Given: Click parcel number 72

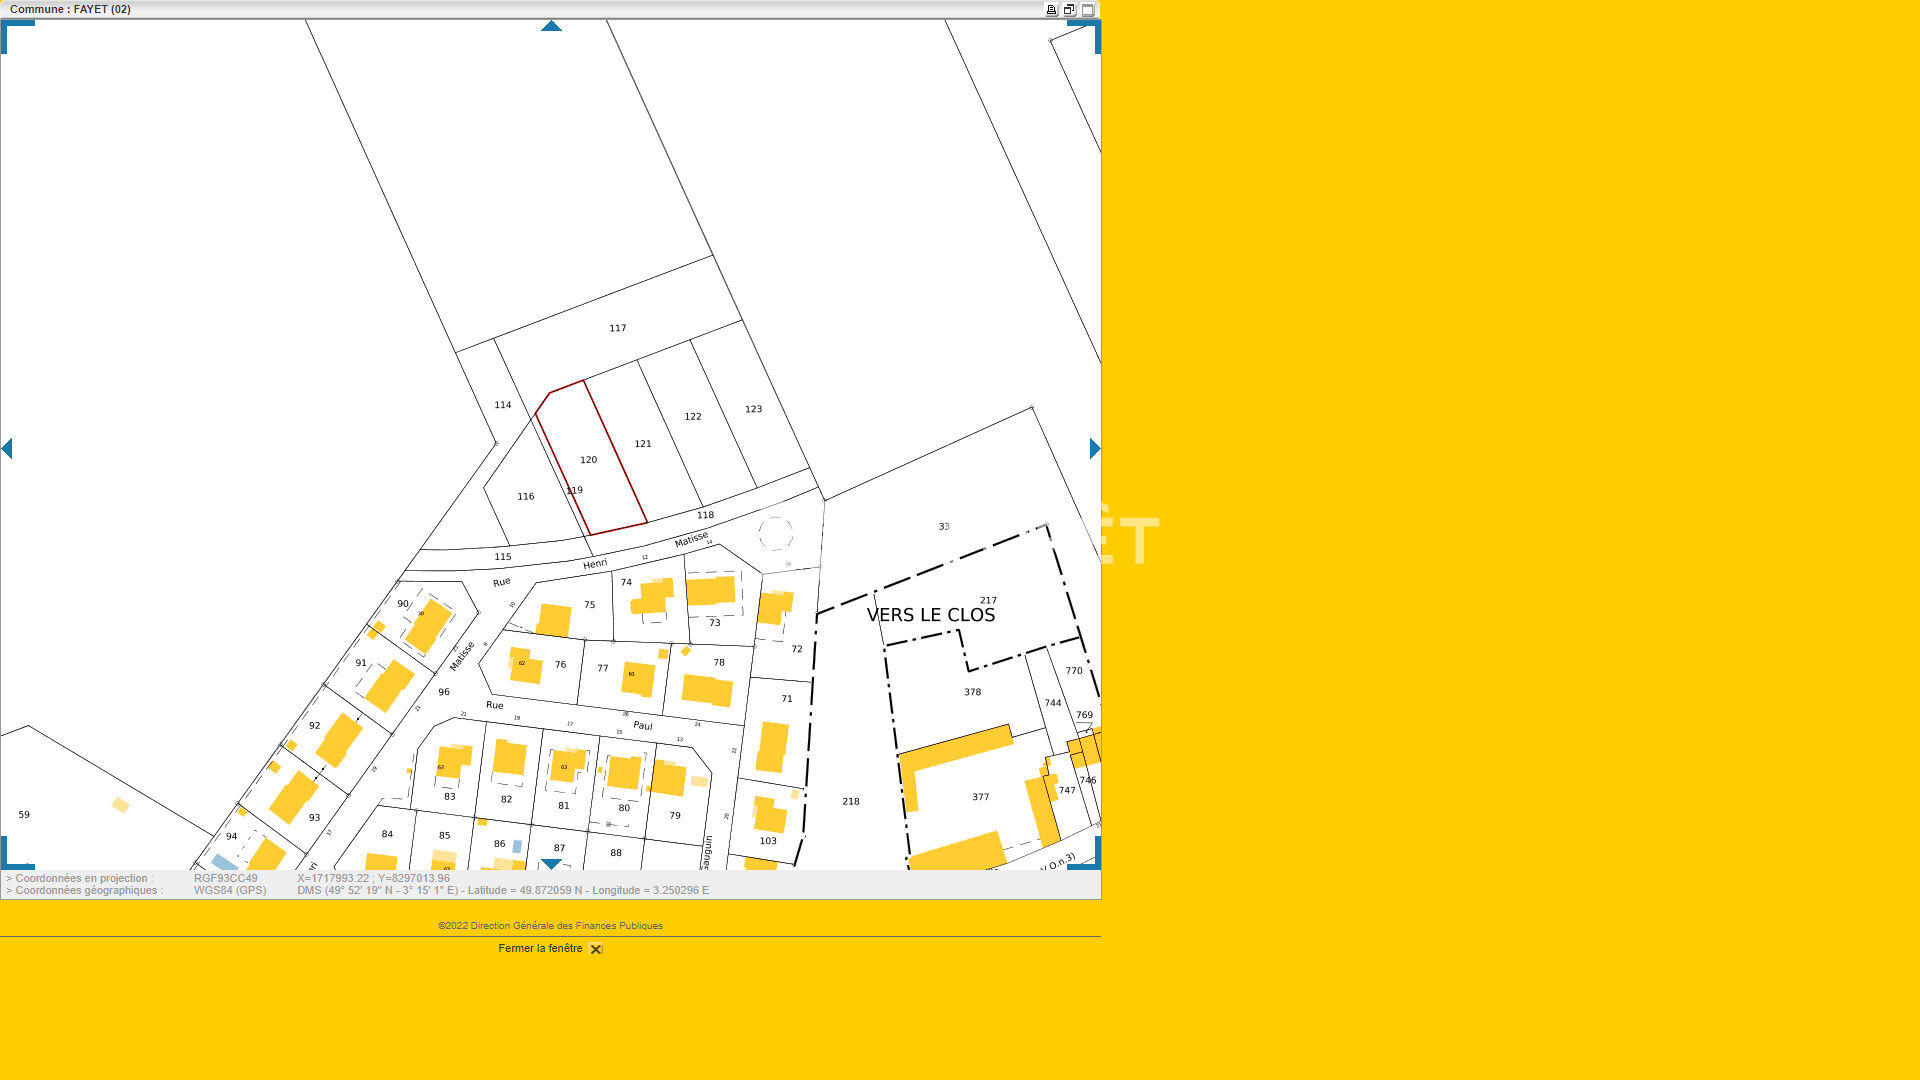Looking at the screenshot, I should pos(797,649).
